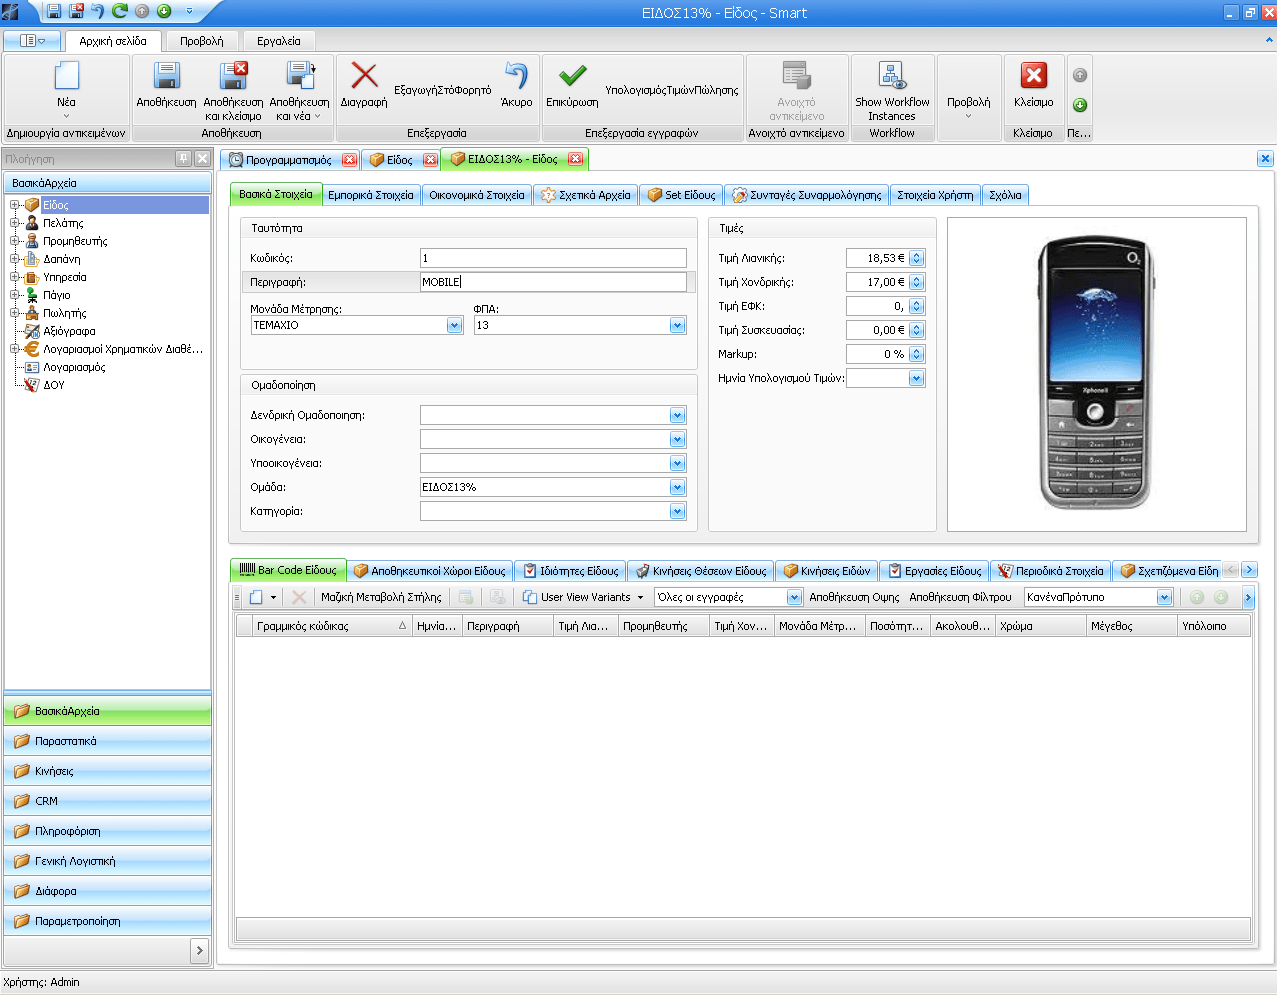The image size is (1277, 996).
Task: Click Αποθήκευση Φίλτρου button
Action: click(960, 597)
